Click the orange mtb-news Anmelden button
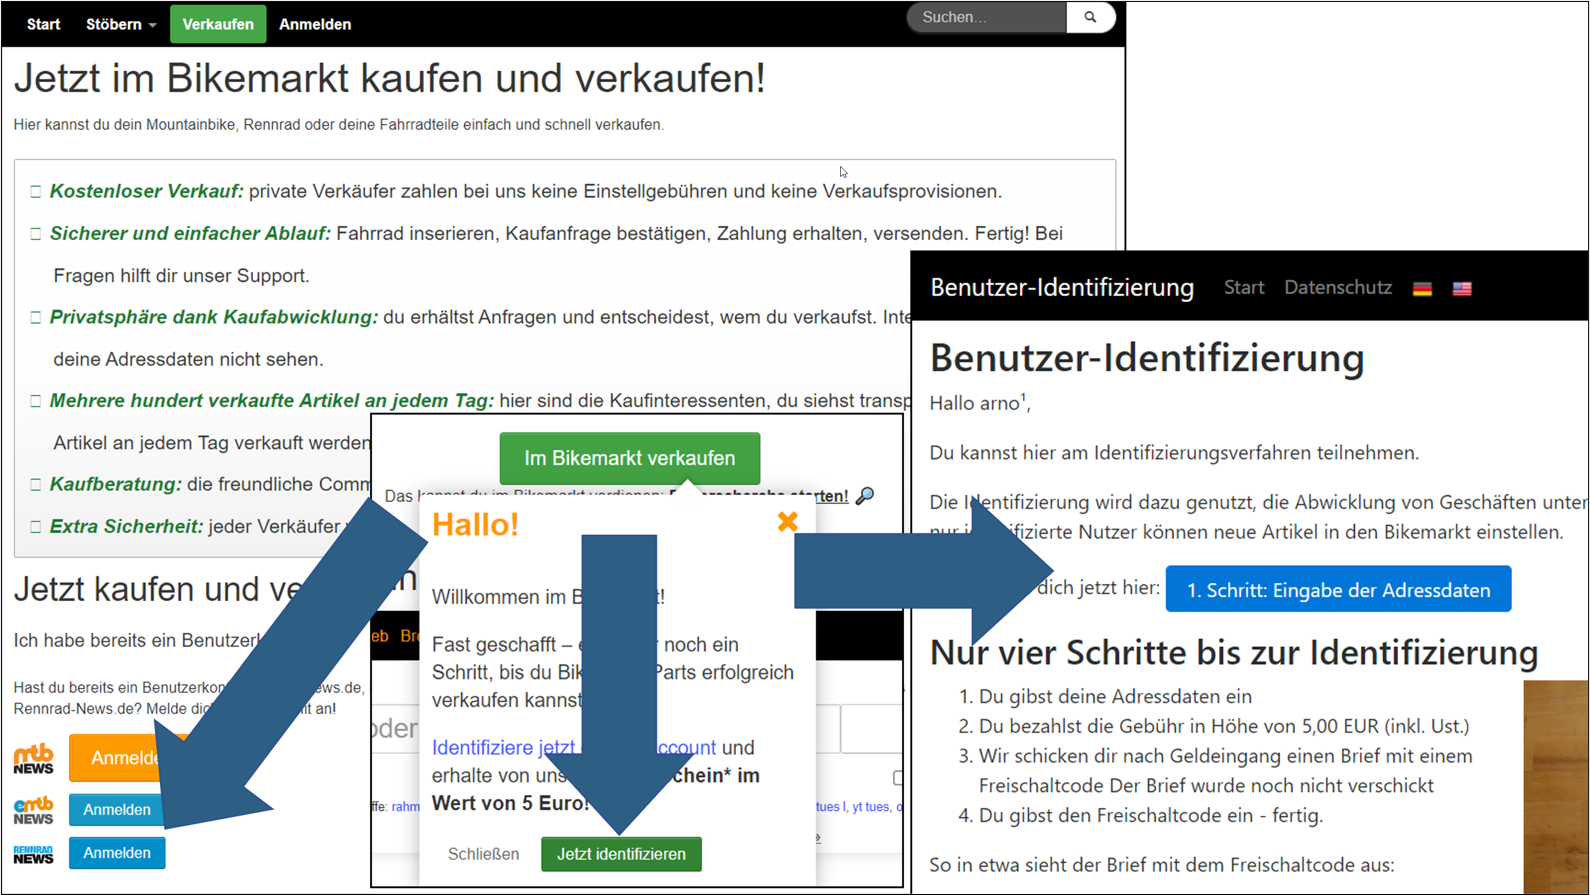The height and width of the screenshot is (895, 1590). coord(120,758)
